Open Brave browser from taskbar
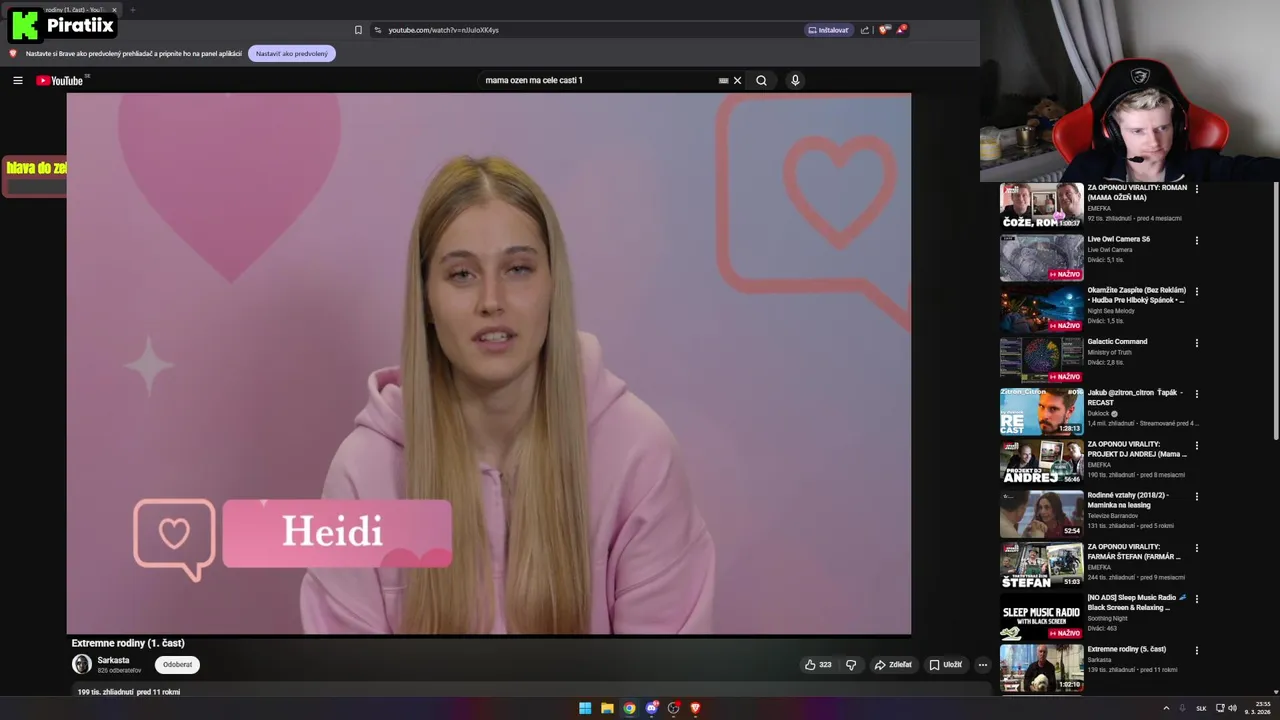 click(x=695, y=708)
